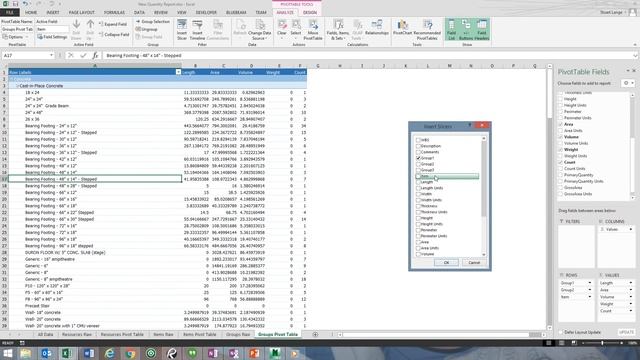Click Group Selection in the ribbon
This screenshot has height=360, width=640.
click(x=152, y=22)
